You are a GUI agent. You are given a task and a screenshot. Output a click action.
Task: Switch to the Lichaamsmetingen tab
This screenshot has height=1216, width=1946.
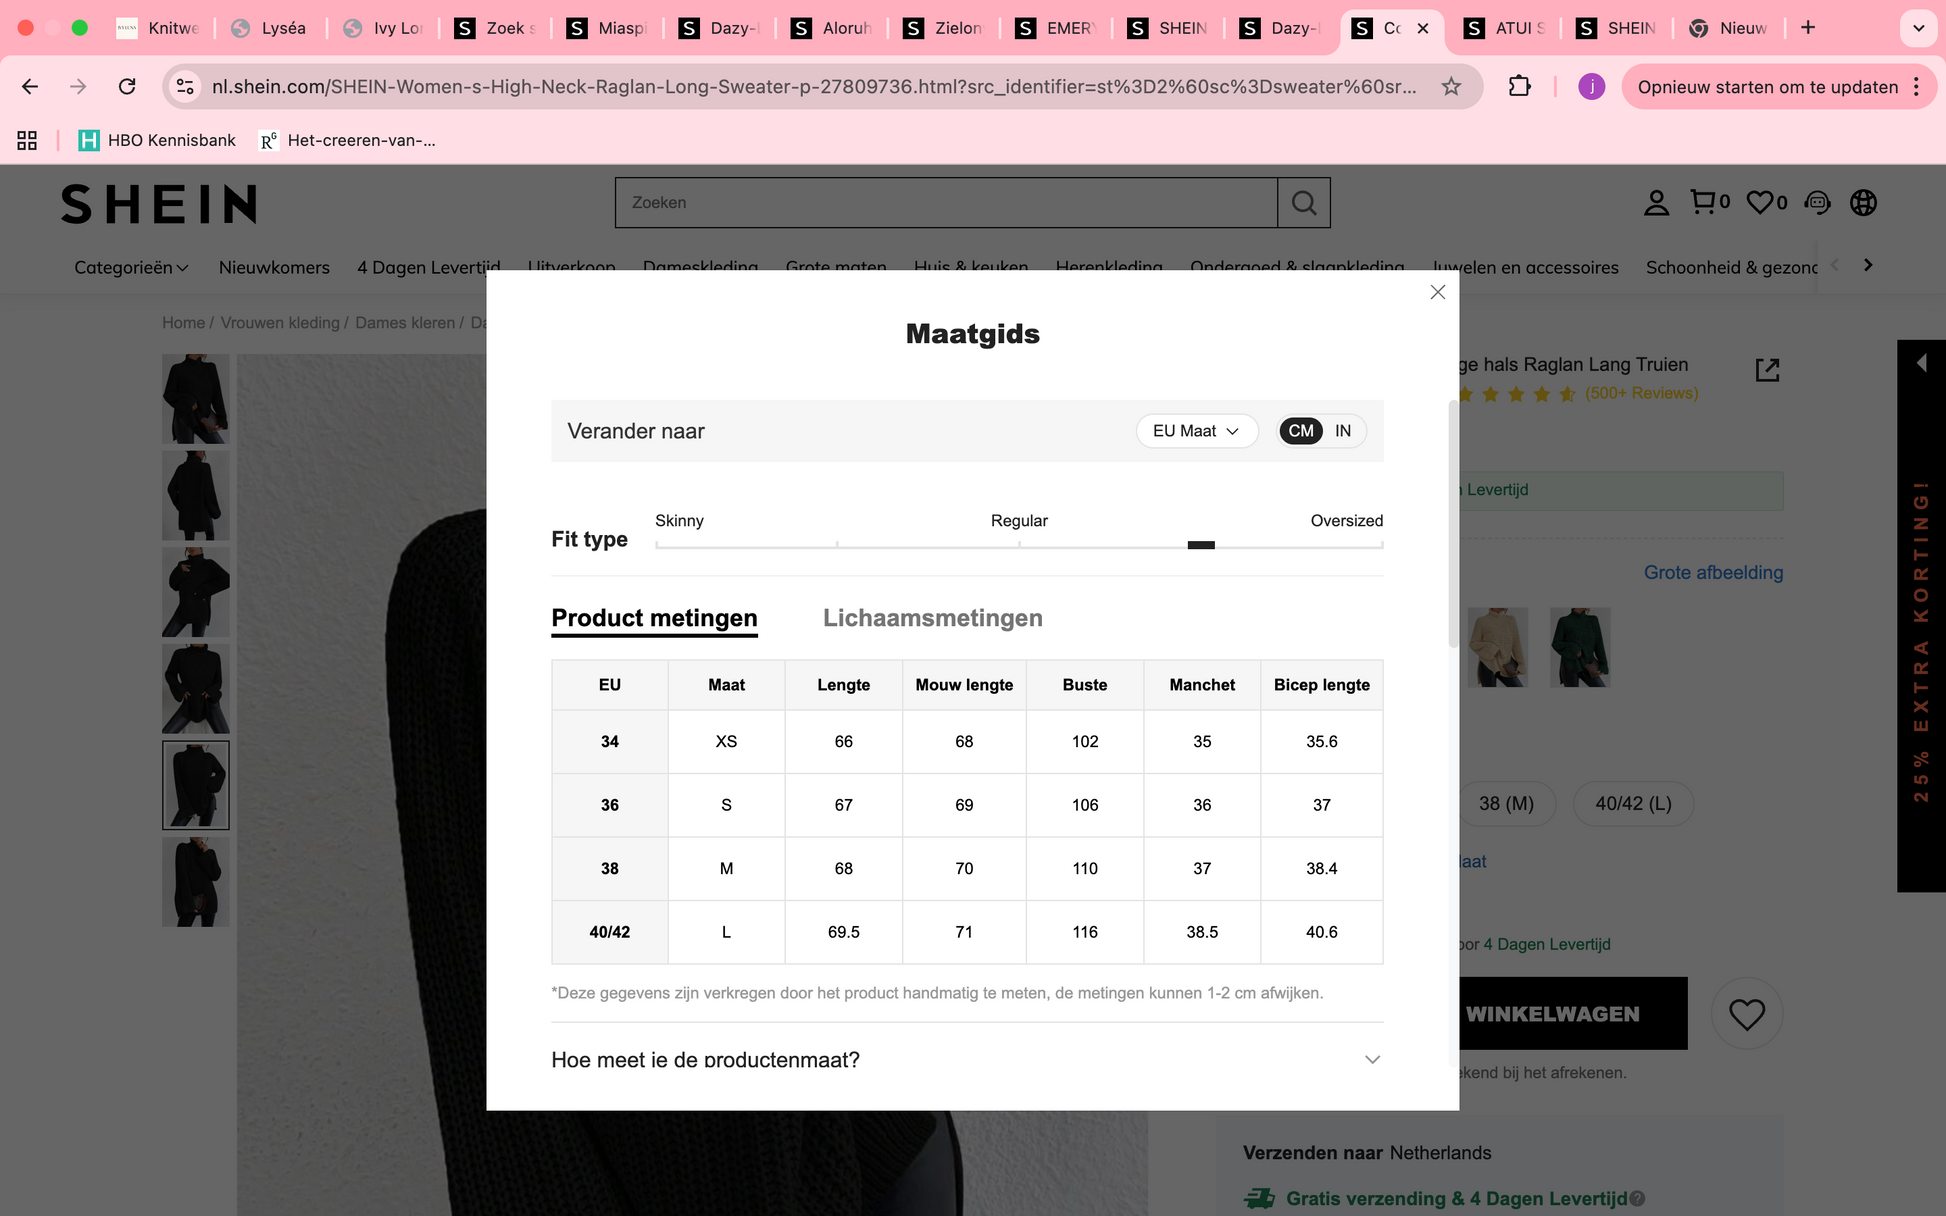pos(932,618)
